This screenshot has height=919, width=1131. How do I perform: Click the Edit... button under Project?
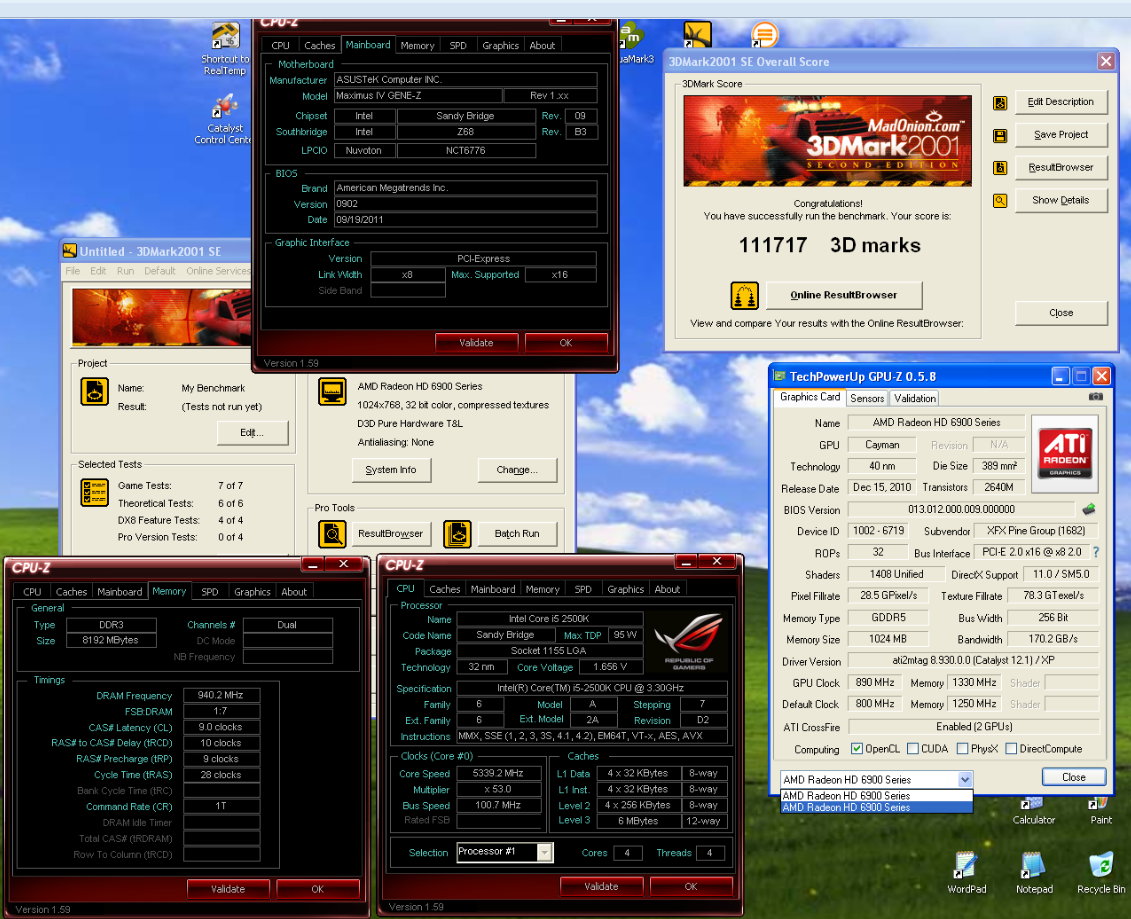pos(252,433)
